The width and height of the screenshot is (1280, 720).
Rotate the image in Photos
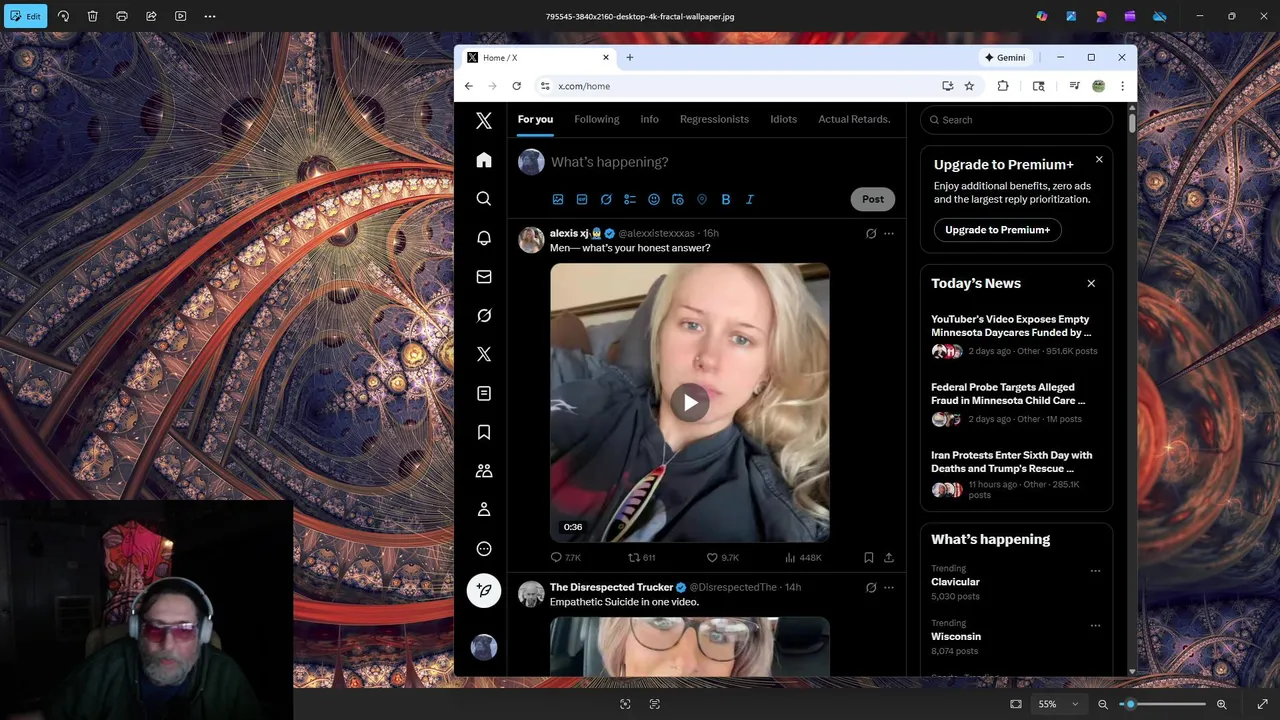pos(63,16)
